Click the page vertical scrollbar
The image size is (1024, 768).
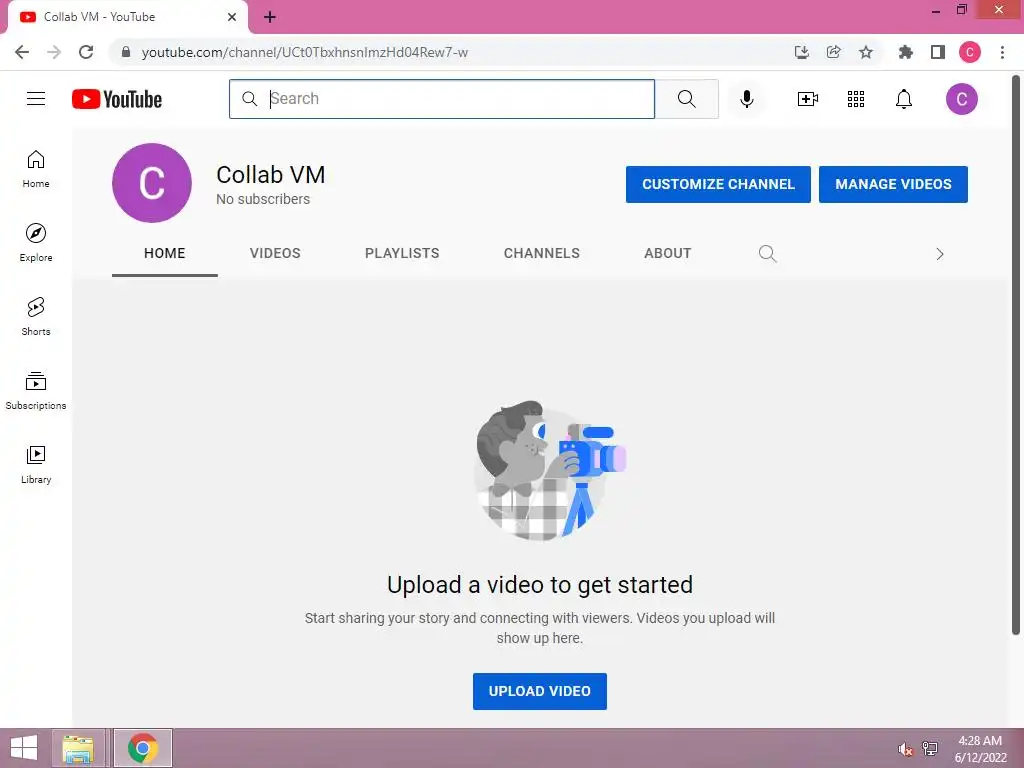pyautogui.click(x=1016, y=353)
